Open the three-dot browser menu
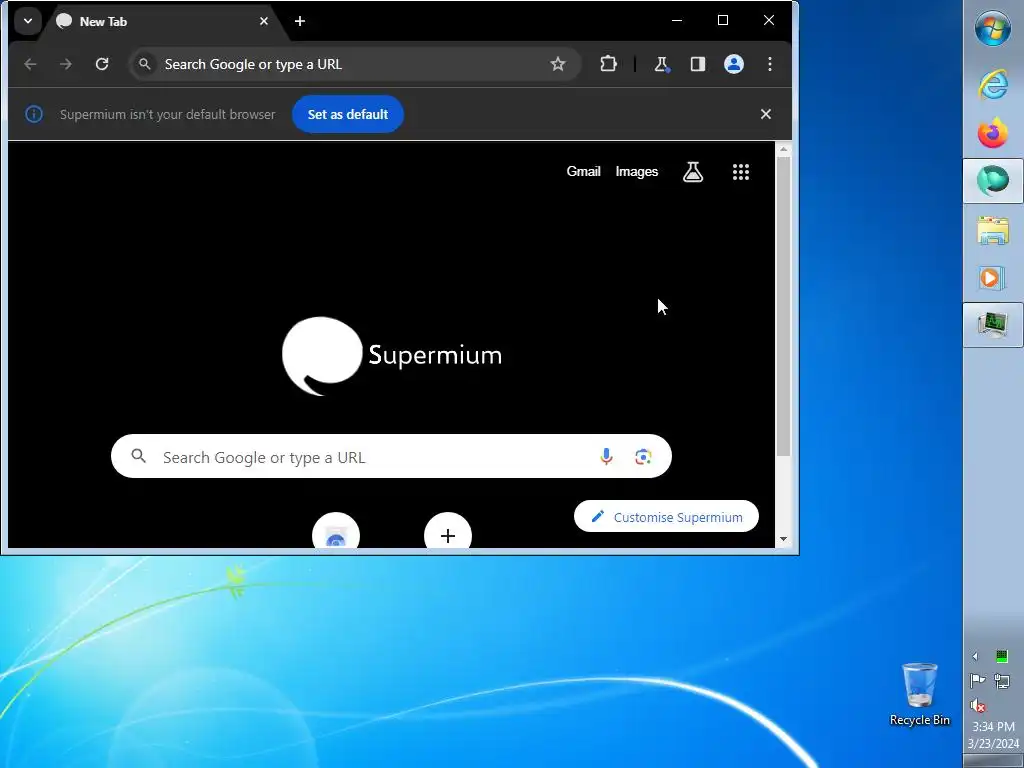Screen dimensions: 1024x768 (x=770, y=64)
